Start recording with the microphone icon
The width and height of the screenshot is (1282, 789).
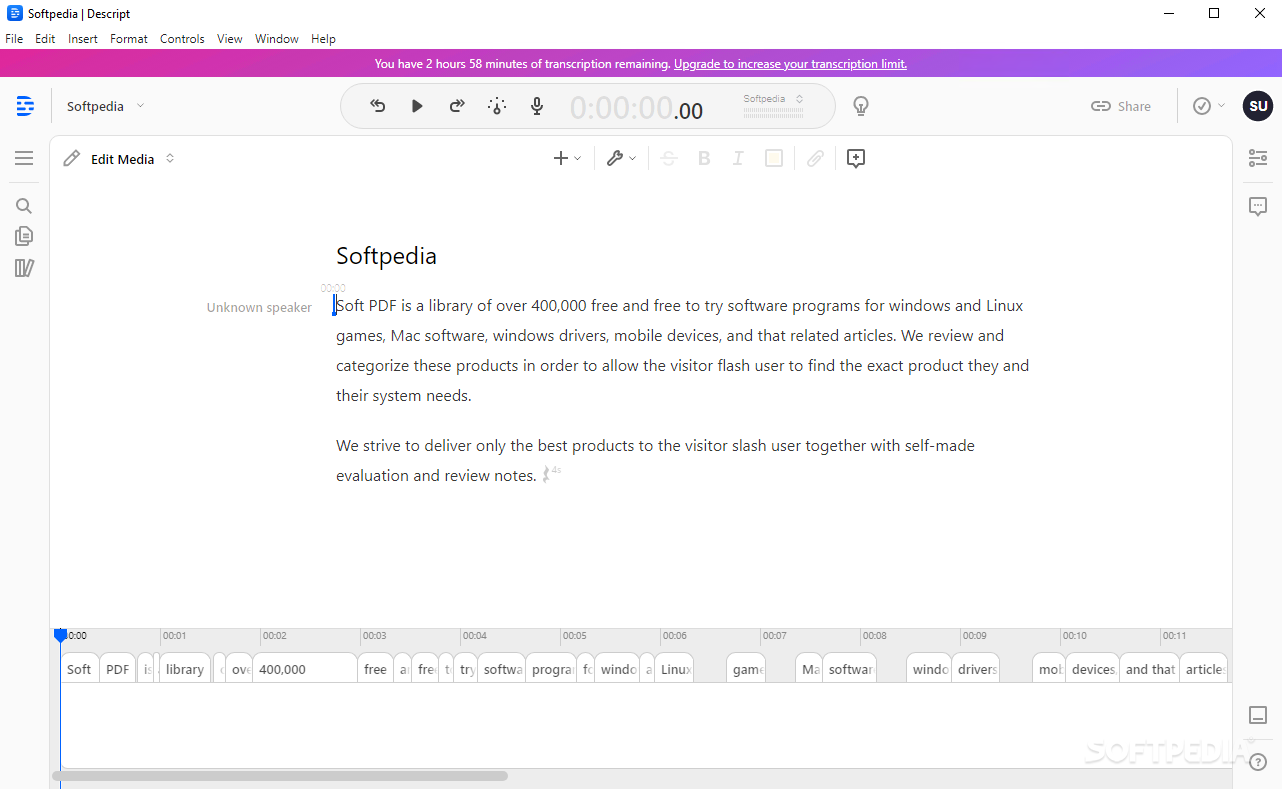pyautogui.click(x=537, y=106)
